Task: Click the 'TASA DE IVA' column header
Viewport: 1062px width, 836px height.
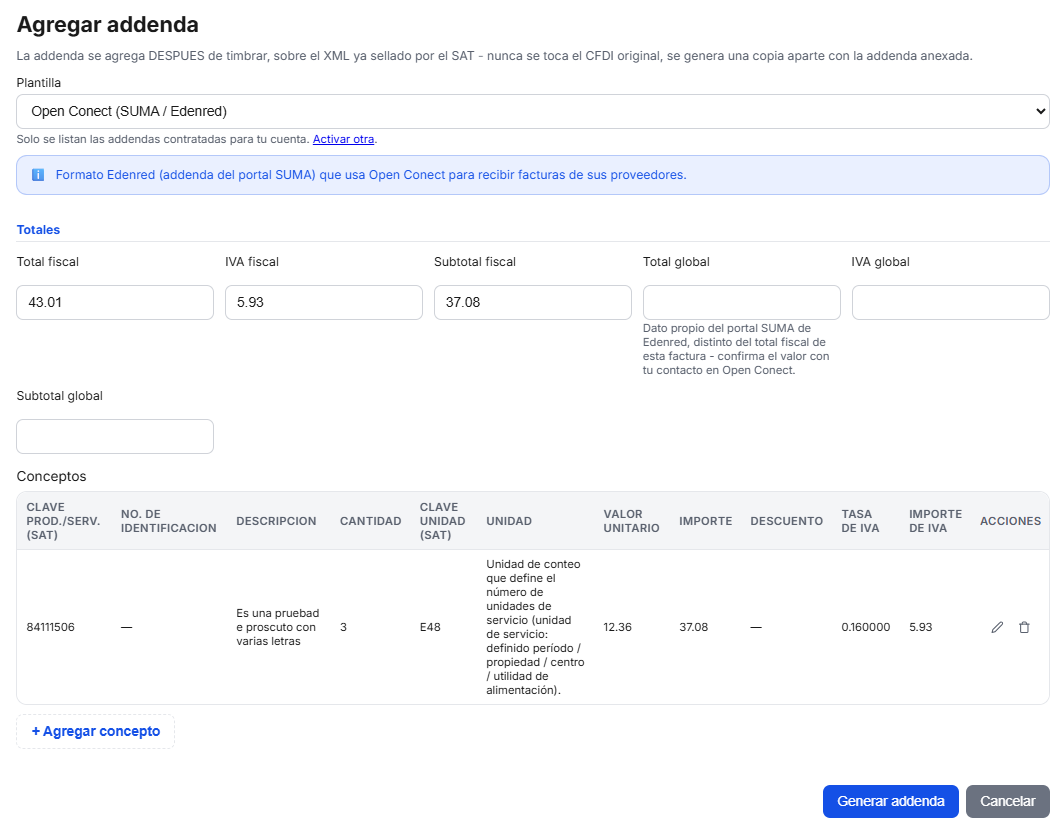Action: [x=860, y=521]
